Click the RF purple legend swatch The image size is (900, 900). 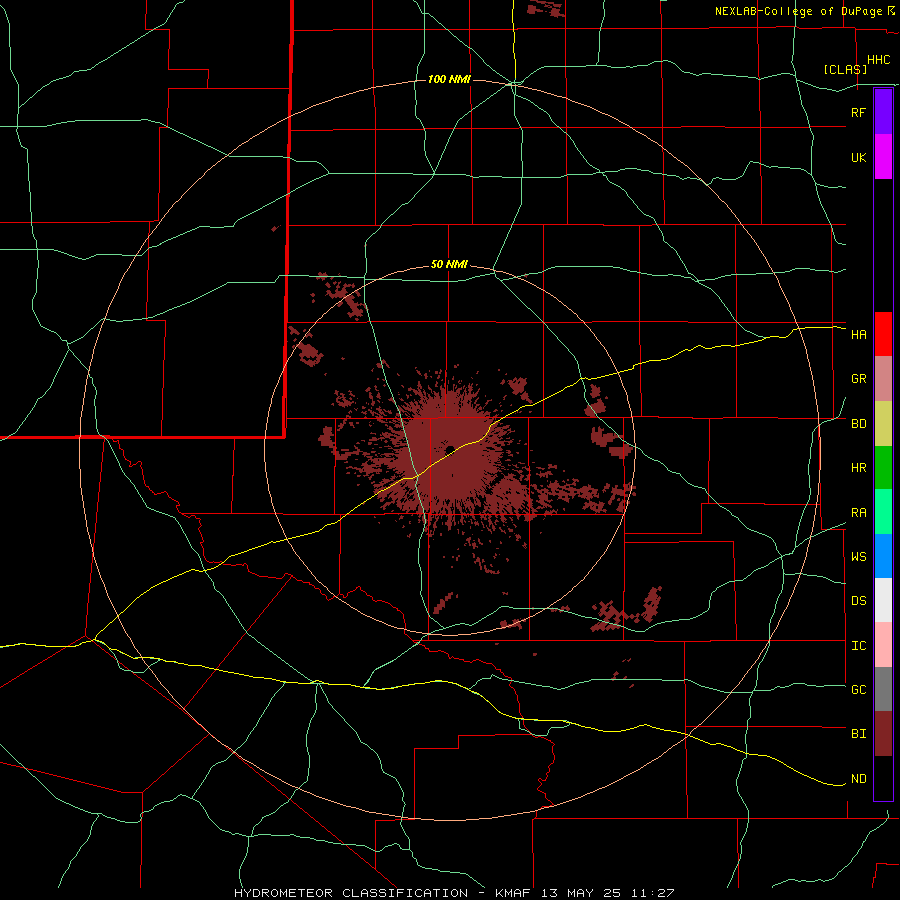coord(883,111)
